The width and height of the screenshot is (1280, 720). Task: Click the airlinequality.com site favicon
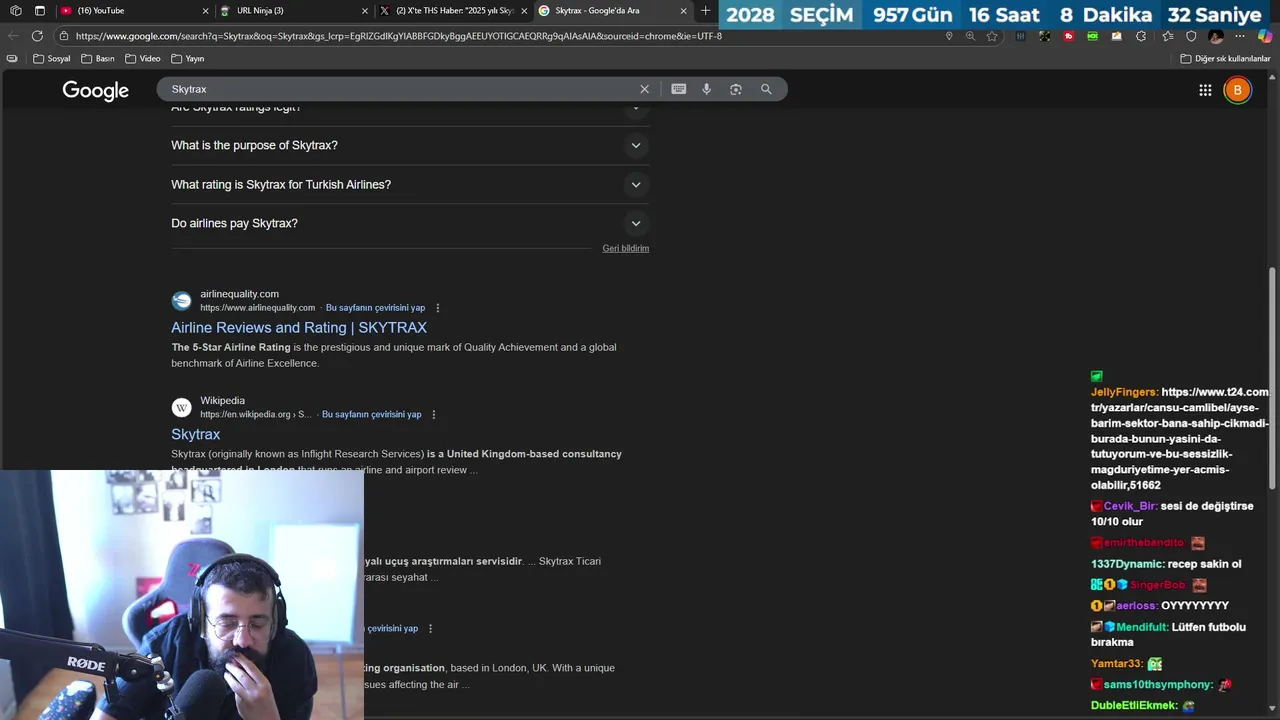coord(181,301)
